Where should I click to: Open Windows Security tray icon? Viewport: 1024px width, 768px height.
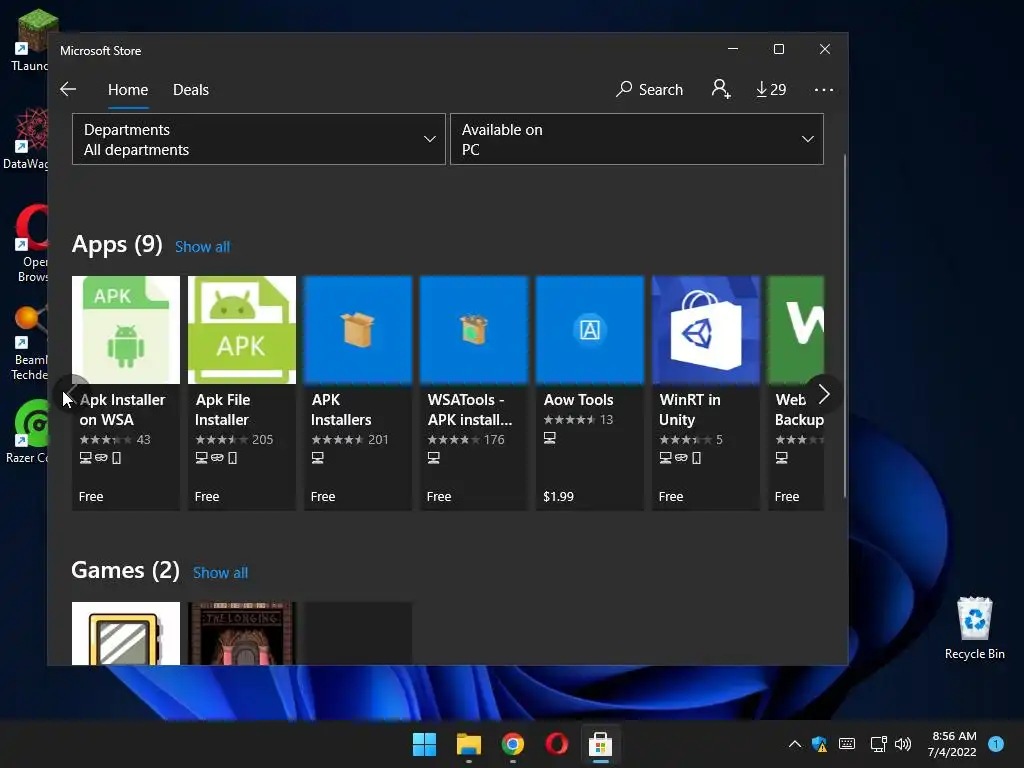820,744
